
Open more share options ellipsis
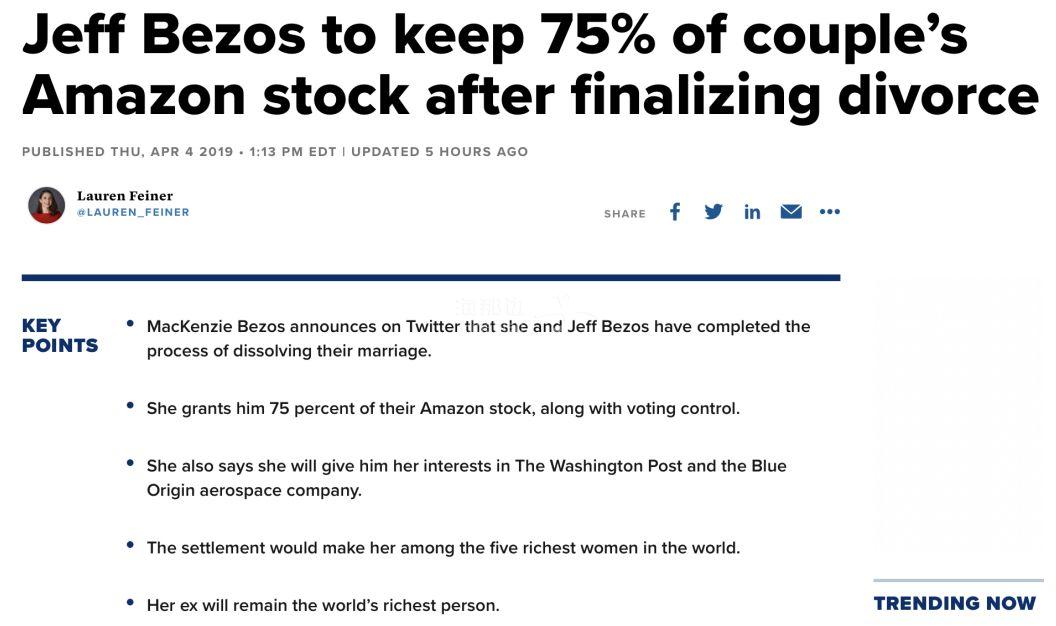click(830, 211)
